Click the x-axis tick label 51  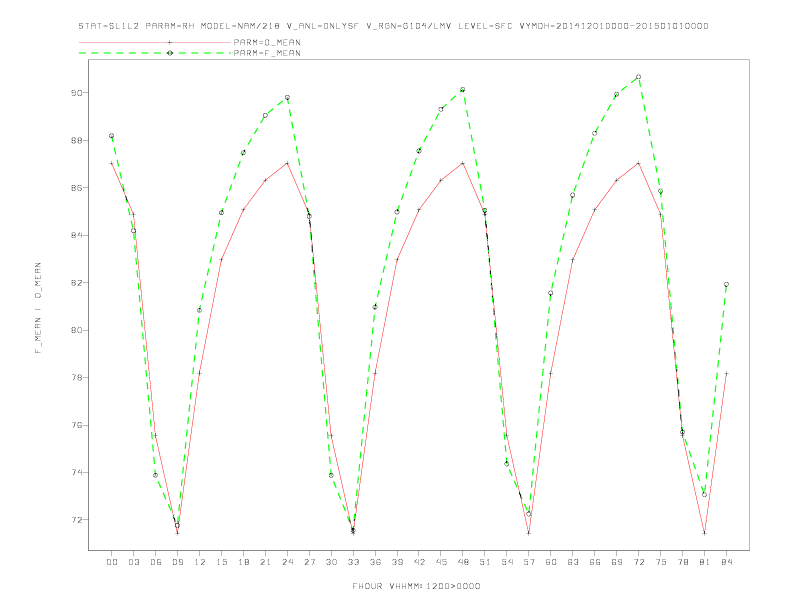pos(485,562)
